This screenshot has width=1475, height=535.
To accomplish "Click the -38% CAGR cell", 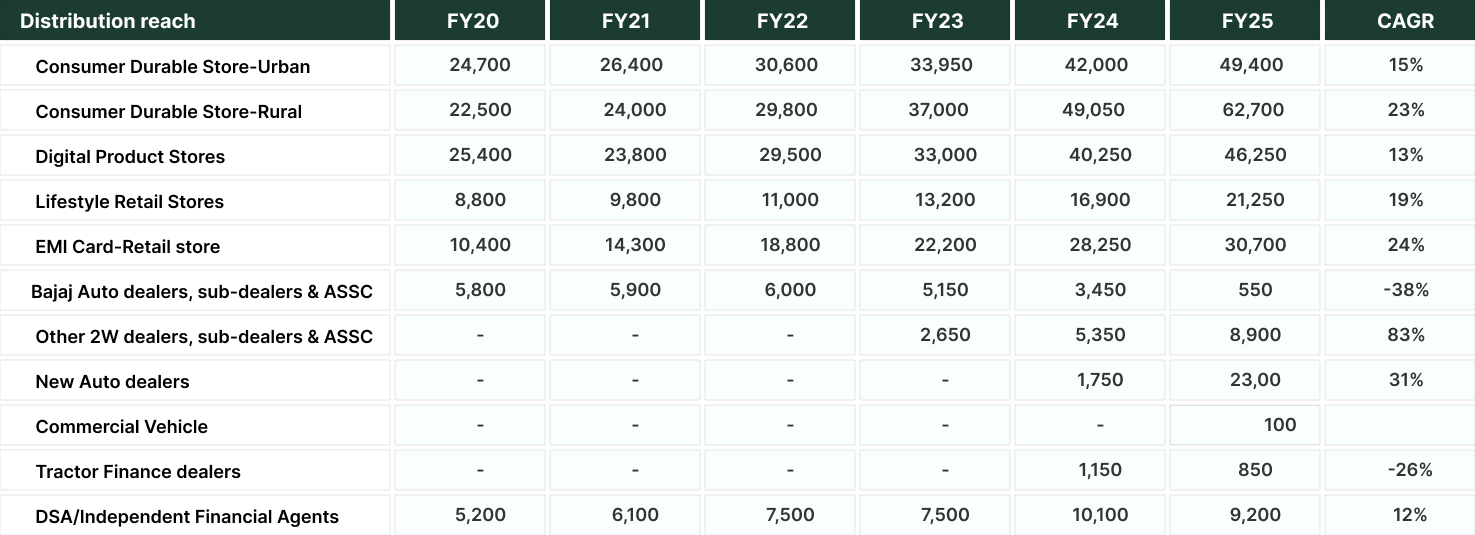I will pos(1406,290).
